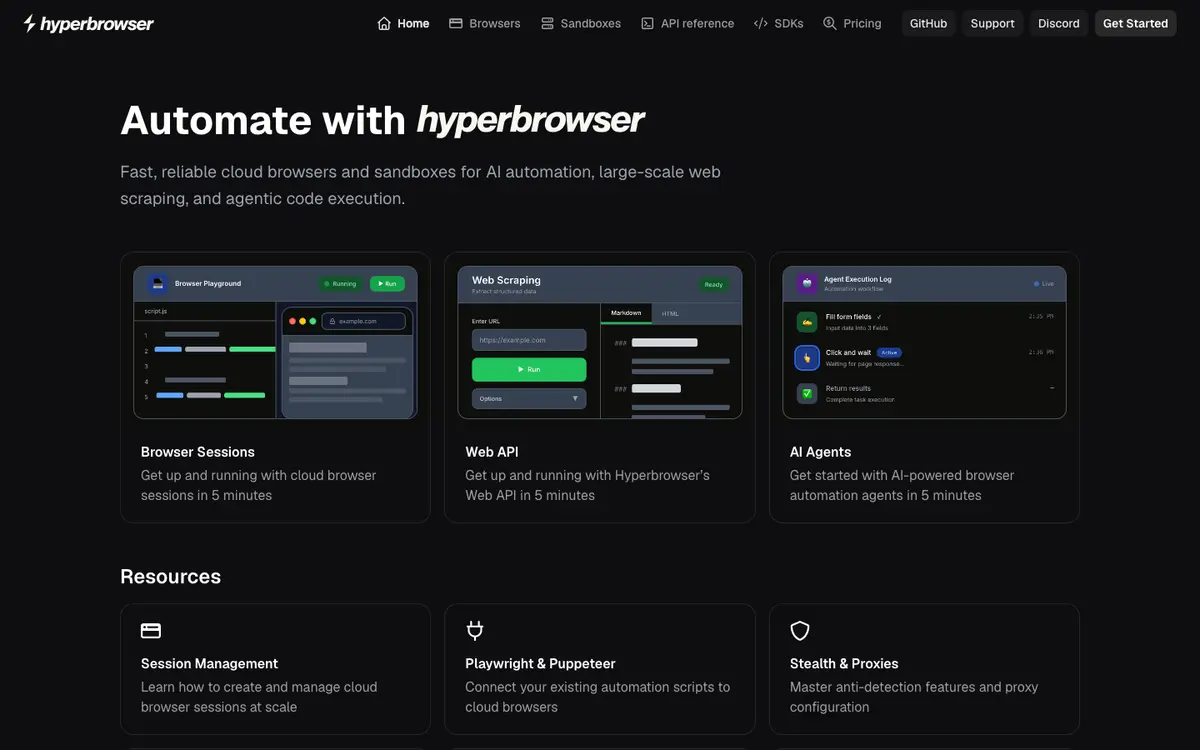Click the Support button
1200x750 pixels.
[x=992, y=23]
